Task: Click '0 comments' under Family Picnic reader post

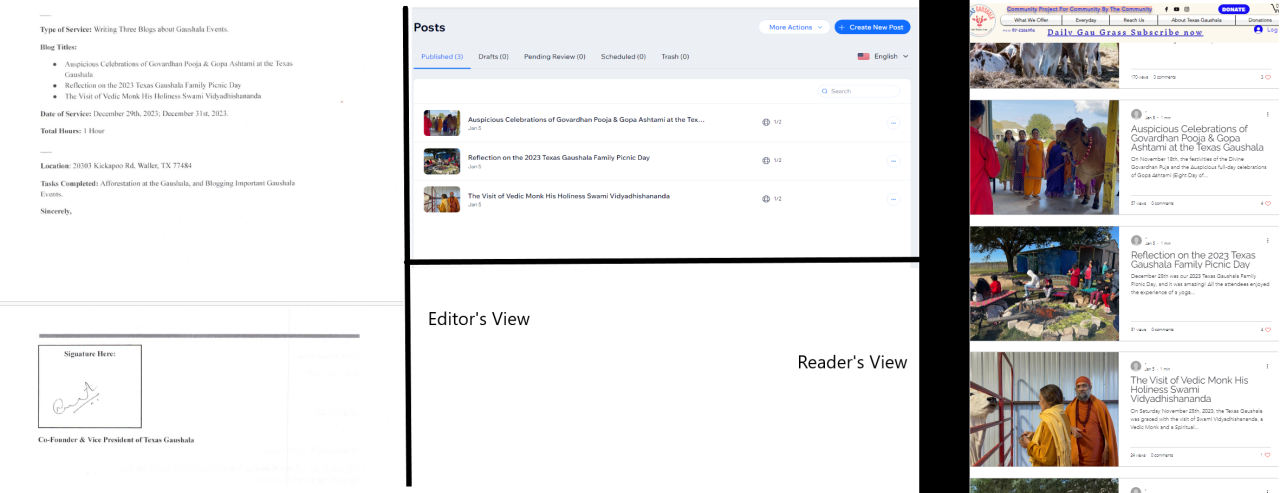Action: point(1162,329)
